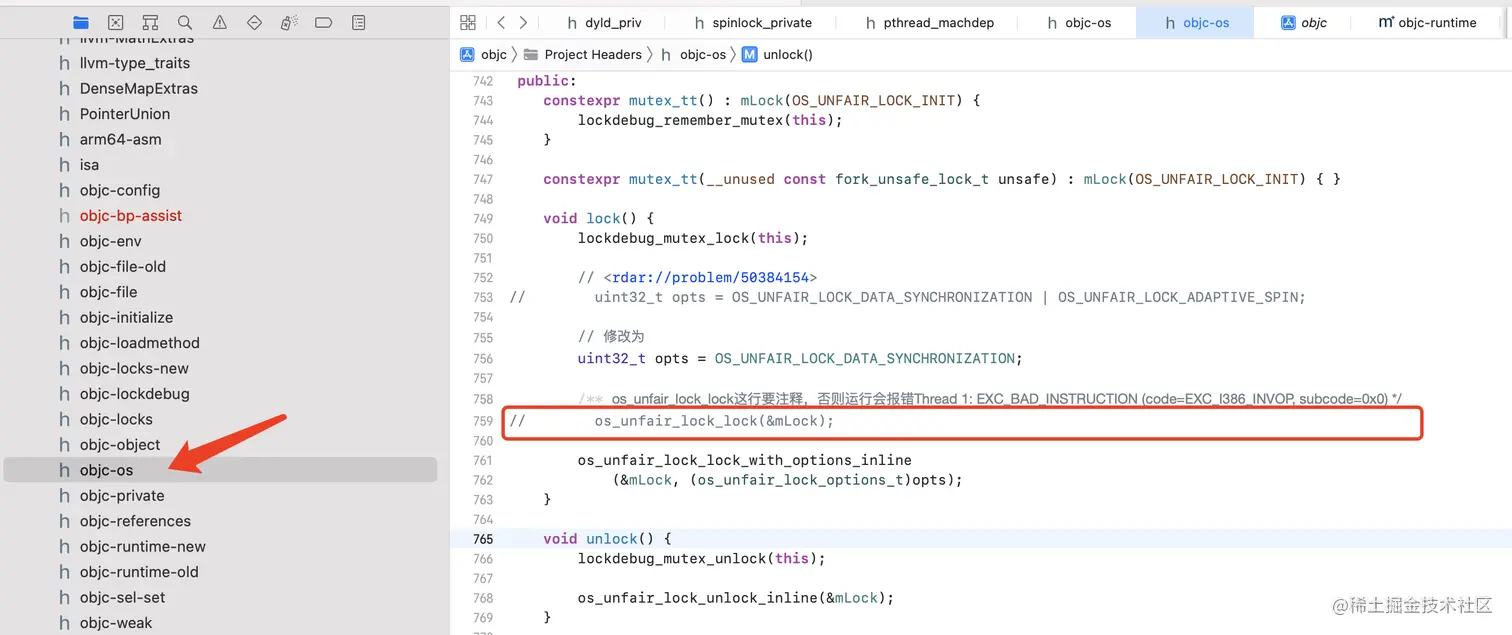The width and height of the screenshot is (1512, 635).
Task: Click os_unfair_lock_lock_with_options_inline on line 761
Action: point(745,460)
